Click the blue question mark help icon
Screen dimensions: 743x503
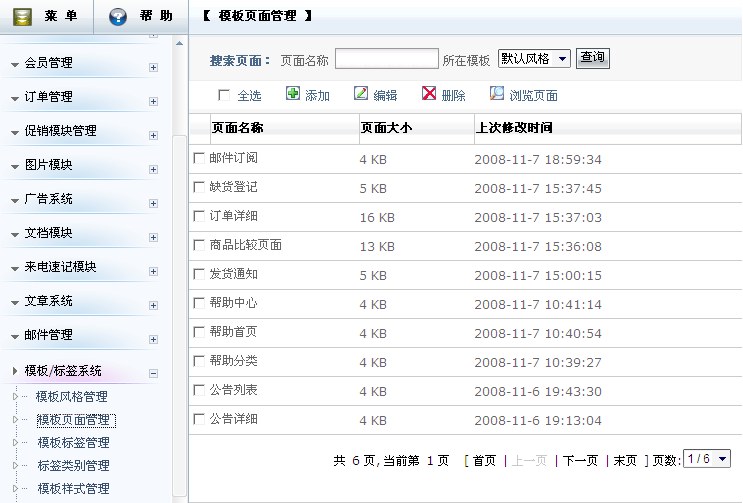click(118, 17)
